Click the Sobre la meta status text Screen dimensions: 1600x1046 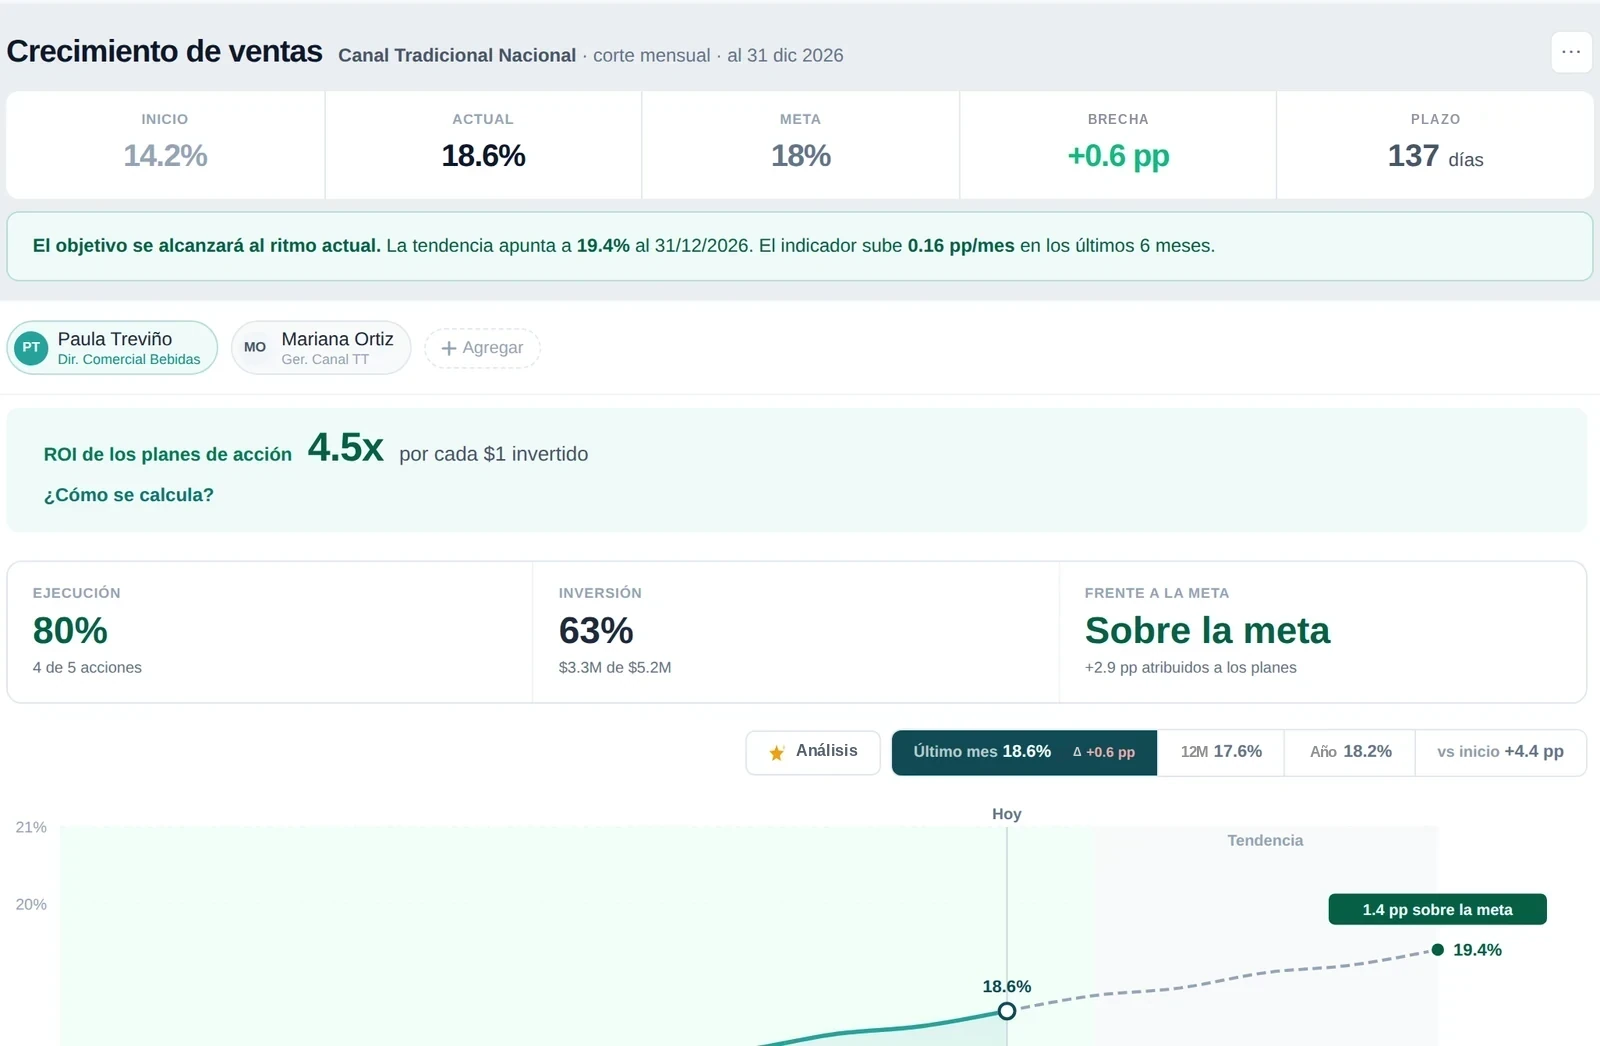pyautogui.click(x=1208, y=631)
